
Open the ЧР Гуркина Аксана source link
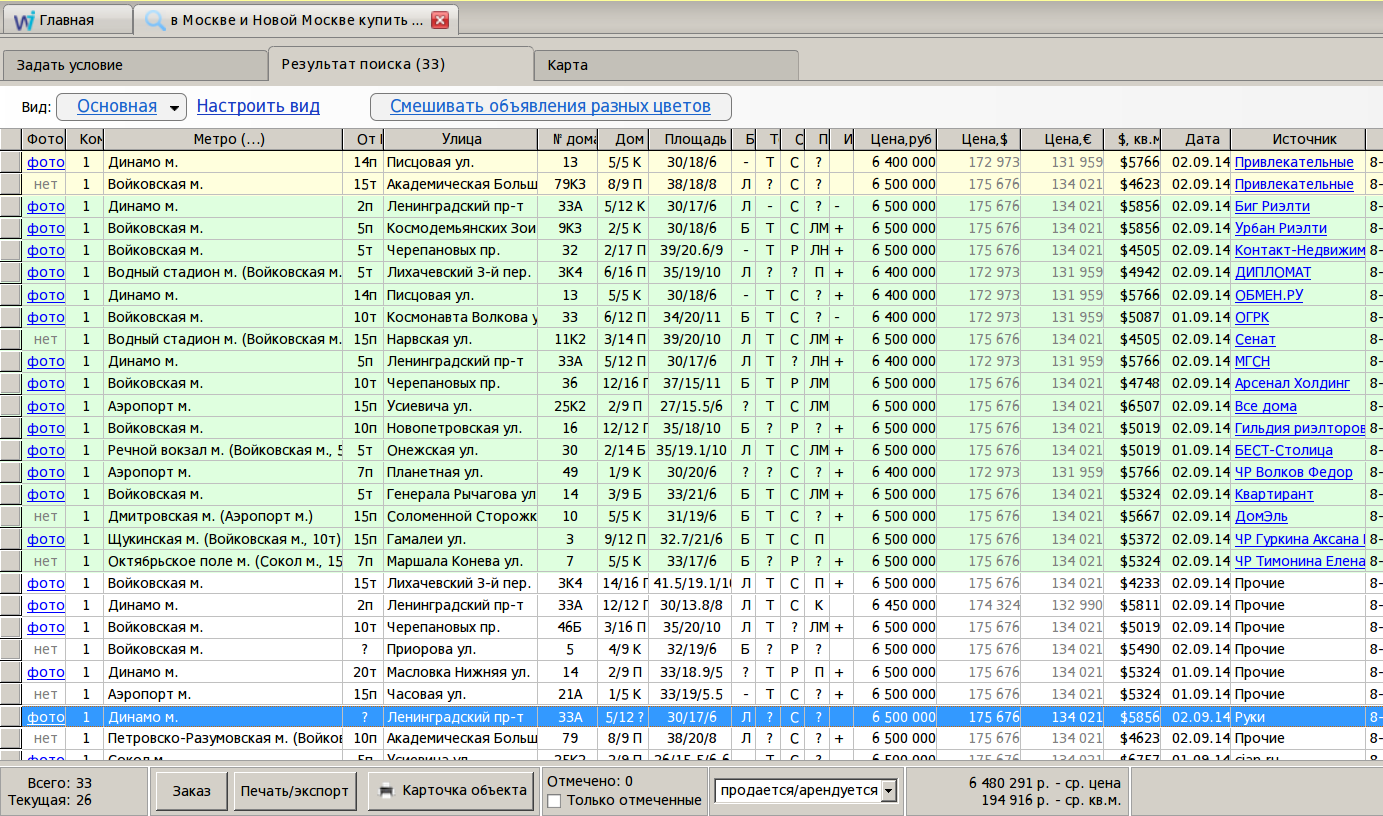click(x=1300, y=539)
